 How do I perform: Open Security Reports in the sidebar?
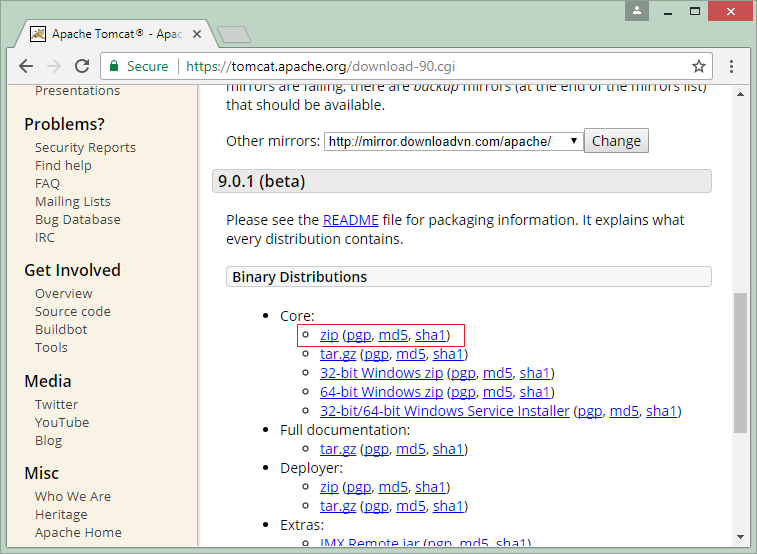click(x=85, y=148)
